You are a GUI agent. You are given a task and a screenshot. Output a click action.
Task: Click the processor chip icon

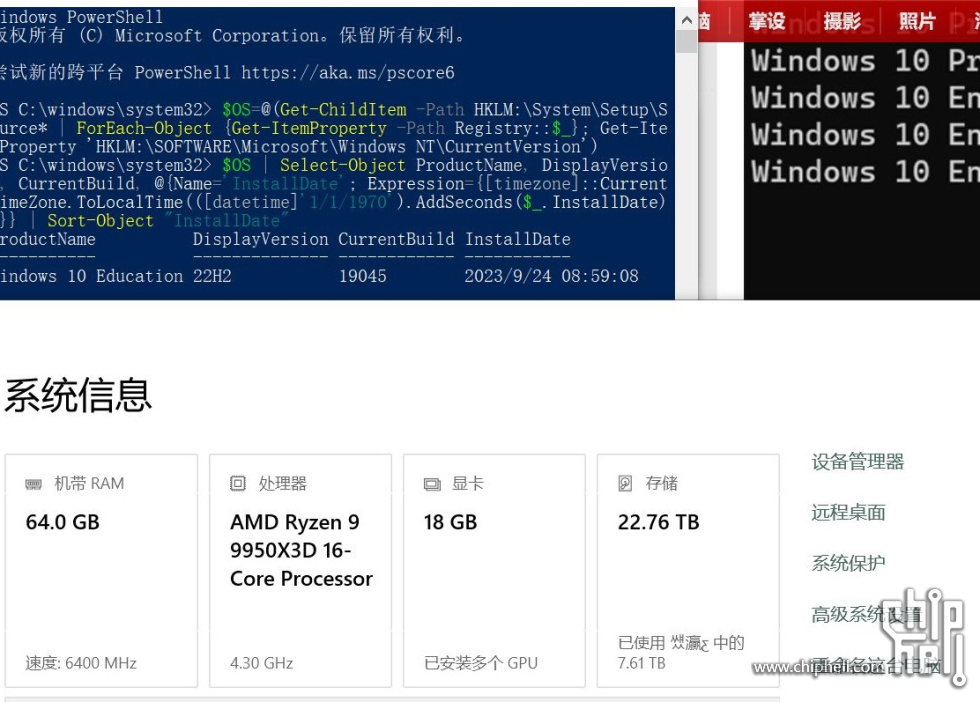(238, 483)
